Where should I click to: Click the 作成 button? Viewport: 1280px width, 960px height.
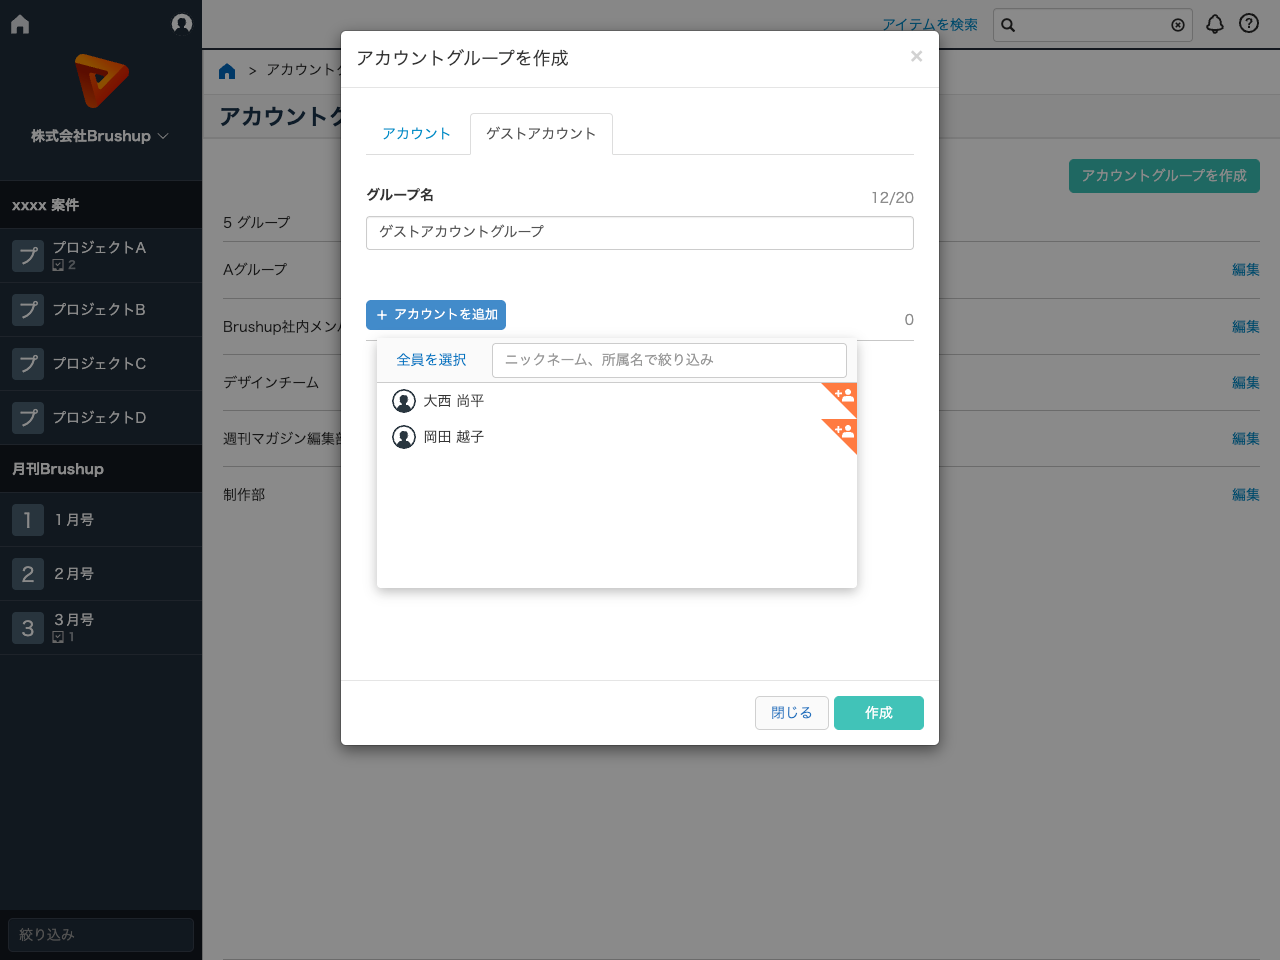[879, 713]
